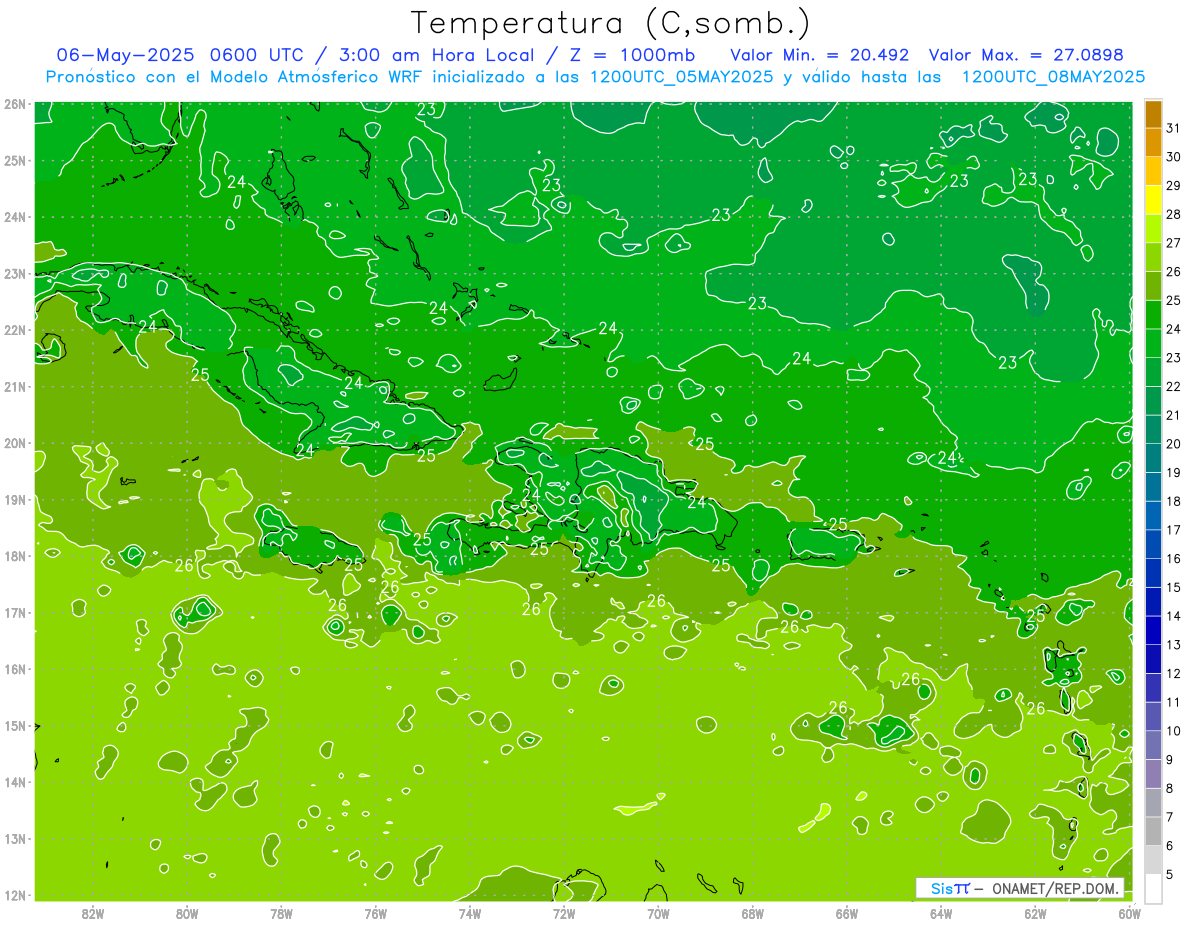This screenshot has width=1200, height=927.
Task: Click the color bar value "17"
Action: tap(1173, 529)
